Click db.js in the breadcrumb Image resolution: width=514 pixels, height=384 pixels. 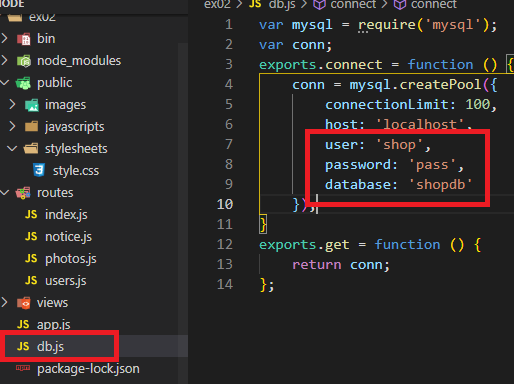coord(282,4)
